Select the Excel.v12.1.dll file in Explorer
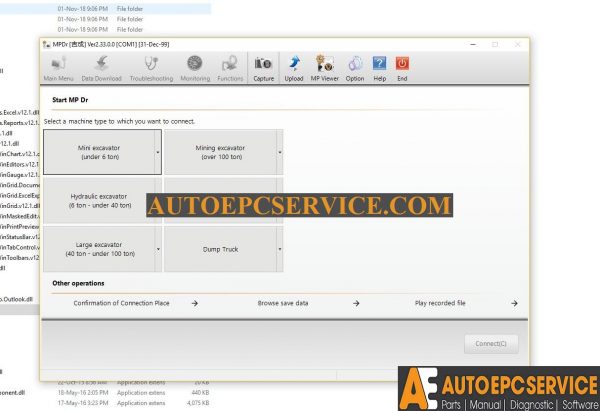The image size is (600, 411). [19, 113]
